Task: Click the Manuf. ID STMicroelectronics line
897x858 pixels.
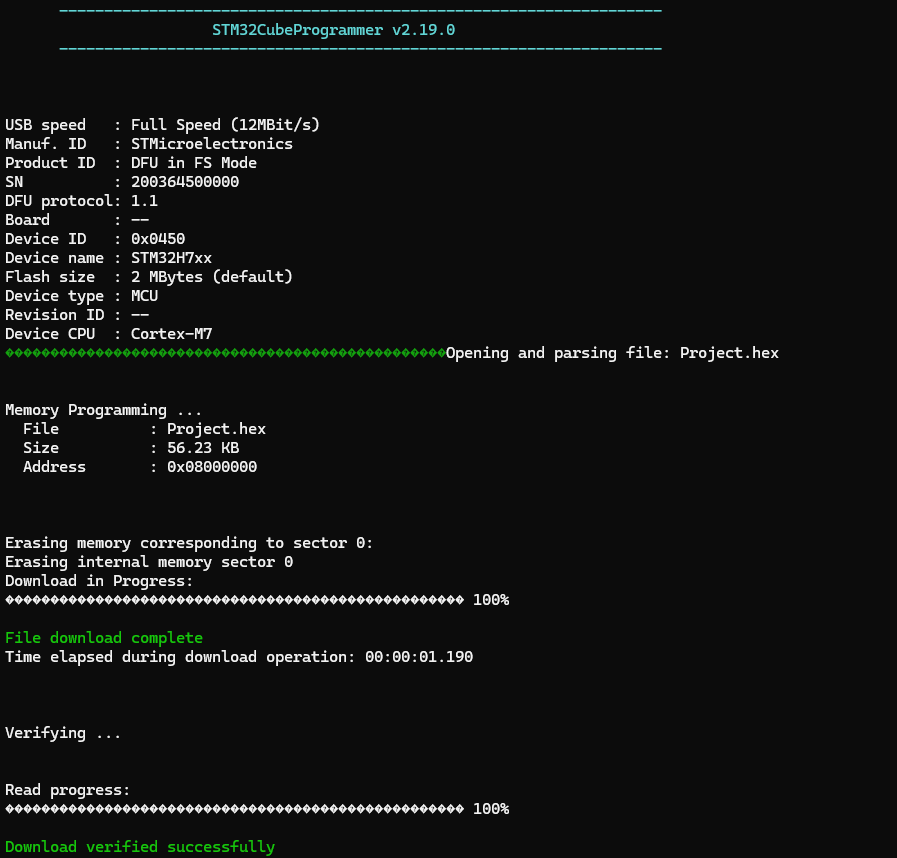Action: coord(149,144)
